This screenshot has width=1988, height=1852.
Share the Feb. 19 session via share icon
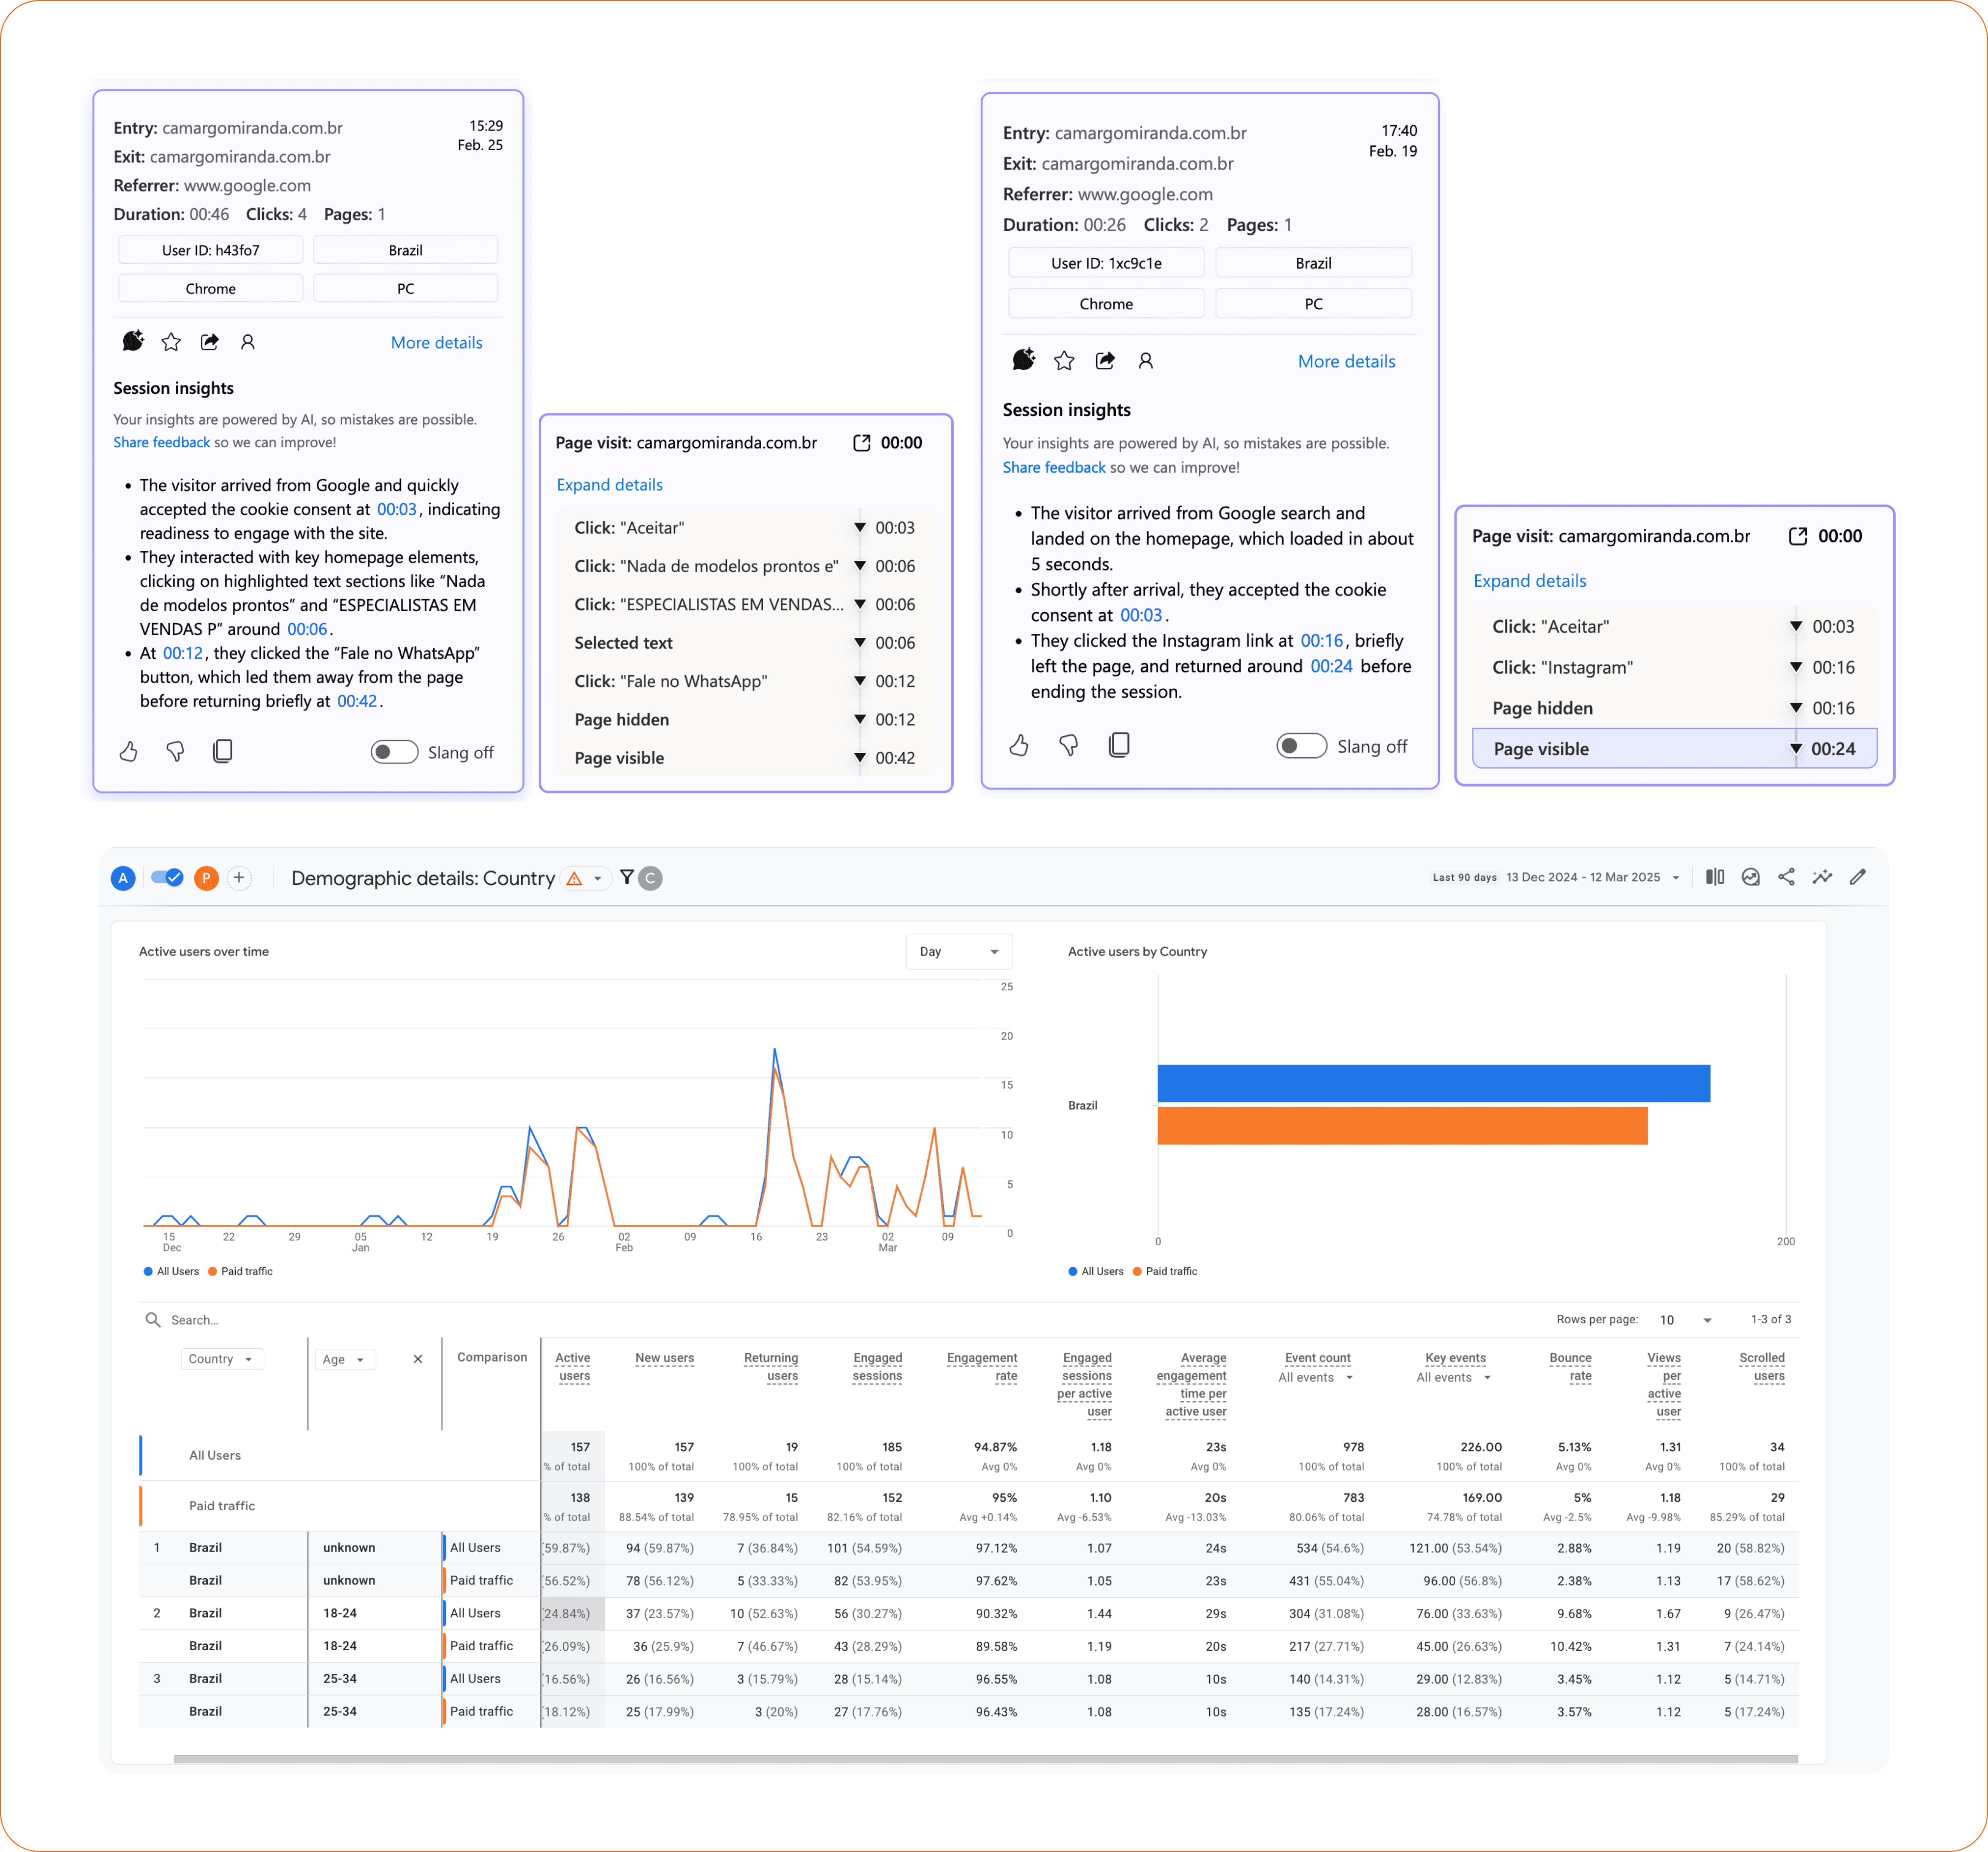(1105, 360)
